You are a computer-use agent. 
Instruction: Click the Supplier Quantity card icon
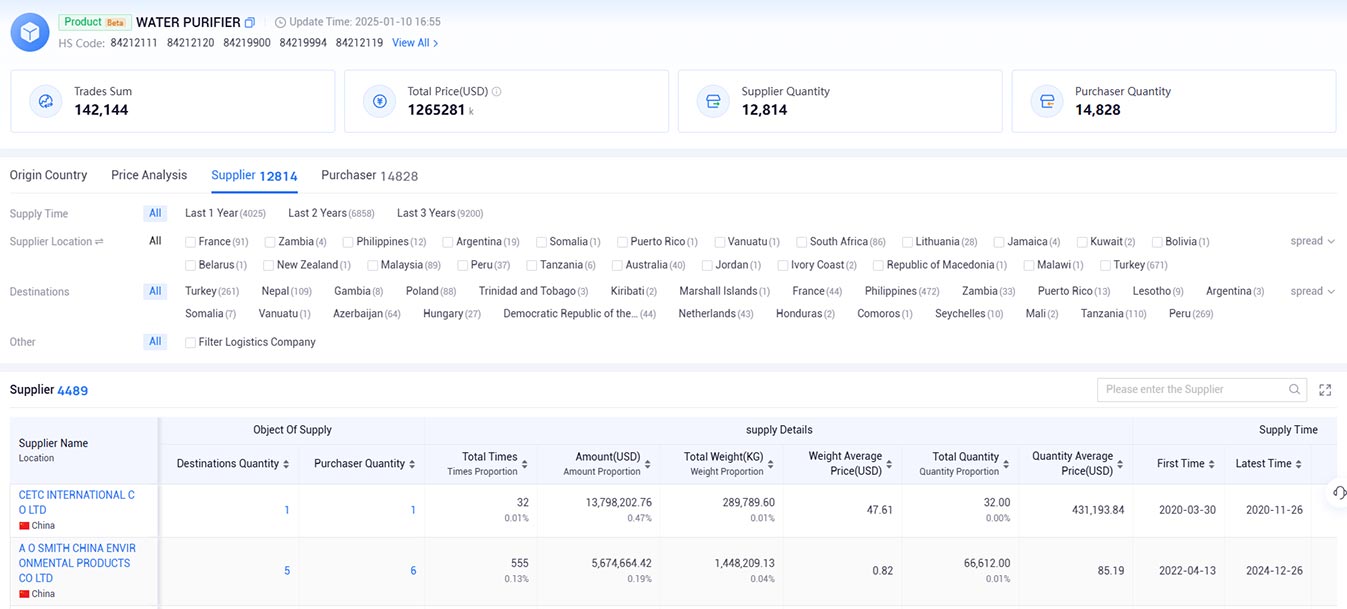click(714, 101)
